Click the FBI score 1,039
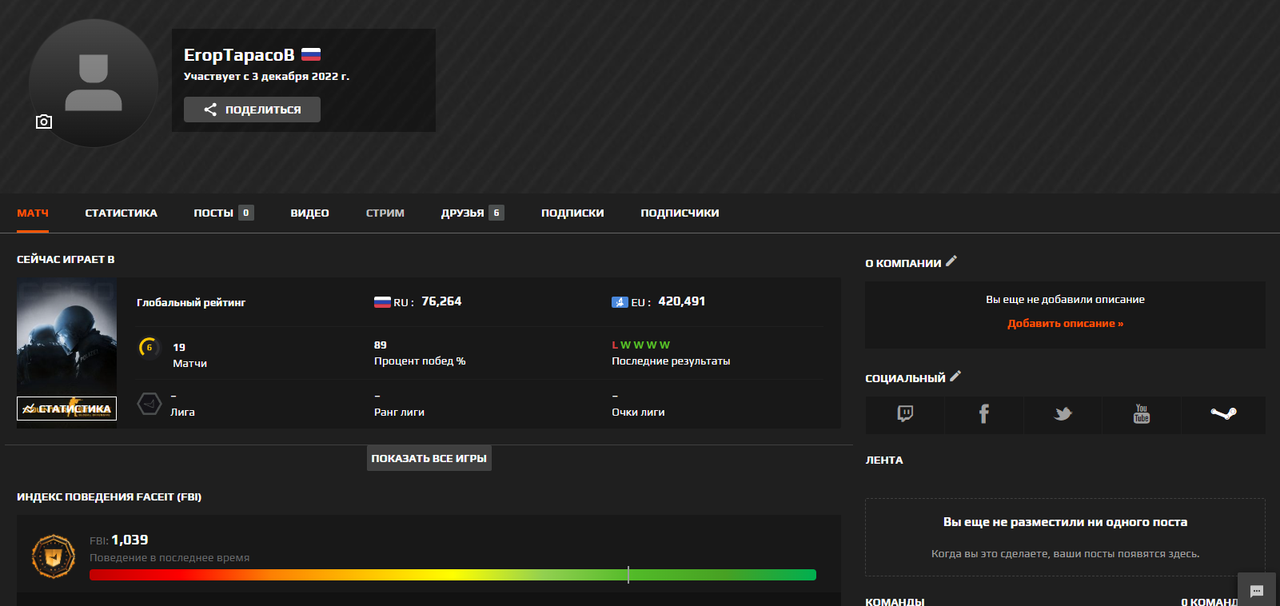 129,540
